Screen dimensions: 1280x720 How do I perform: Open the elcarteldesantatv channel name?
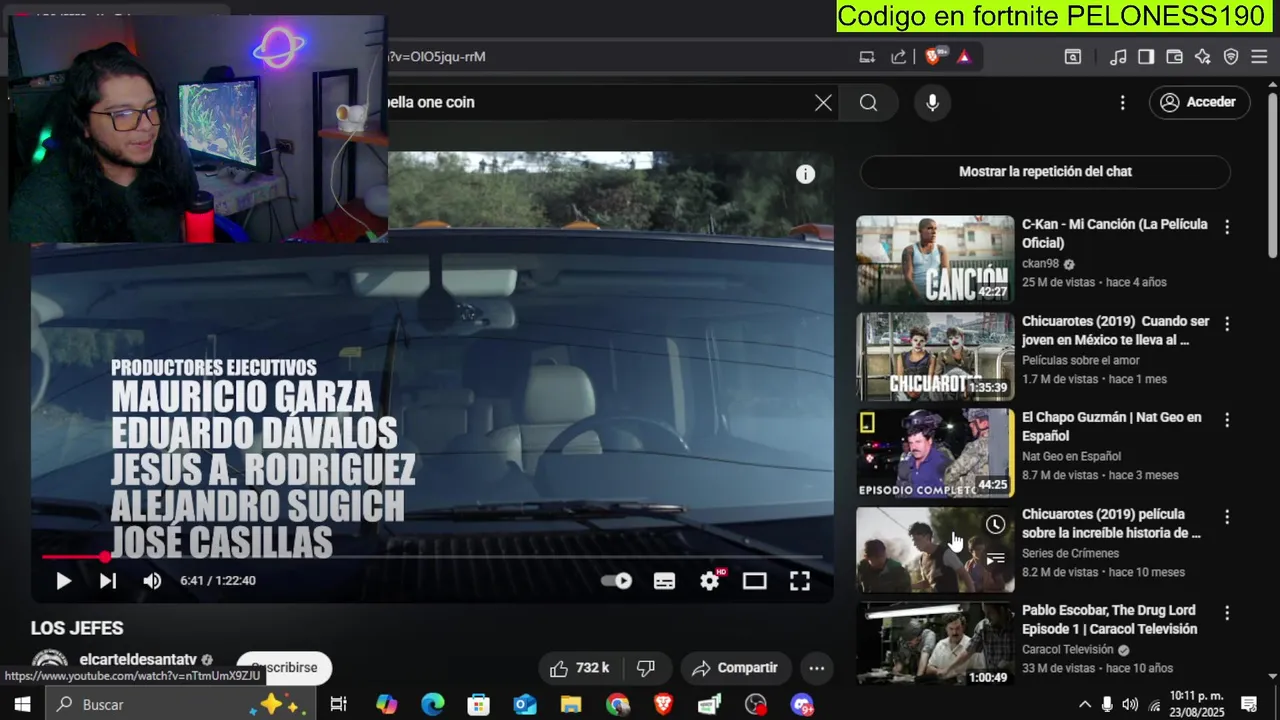[x=138, y=660]
